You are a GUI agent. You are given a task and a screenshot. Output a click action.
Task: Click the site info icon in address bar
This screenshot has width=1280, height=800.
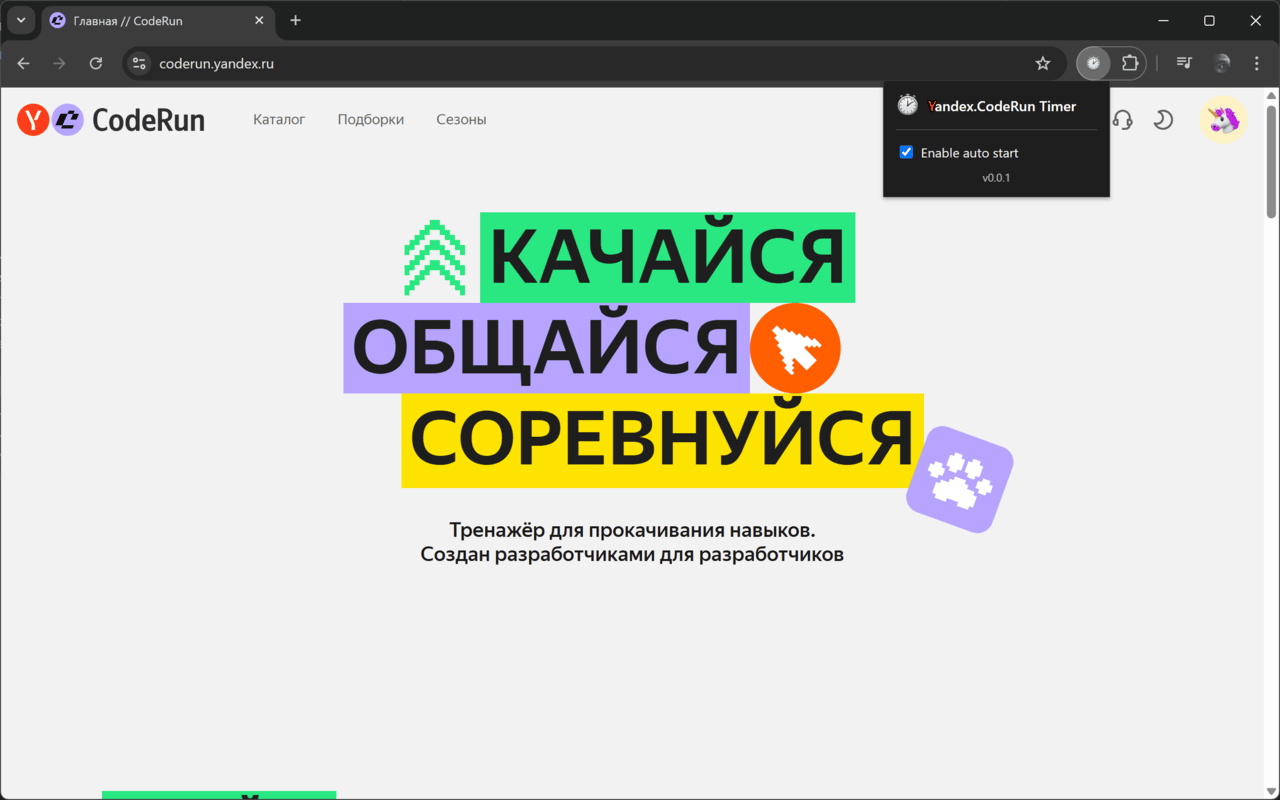[x=138, y=63]
